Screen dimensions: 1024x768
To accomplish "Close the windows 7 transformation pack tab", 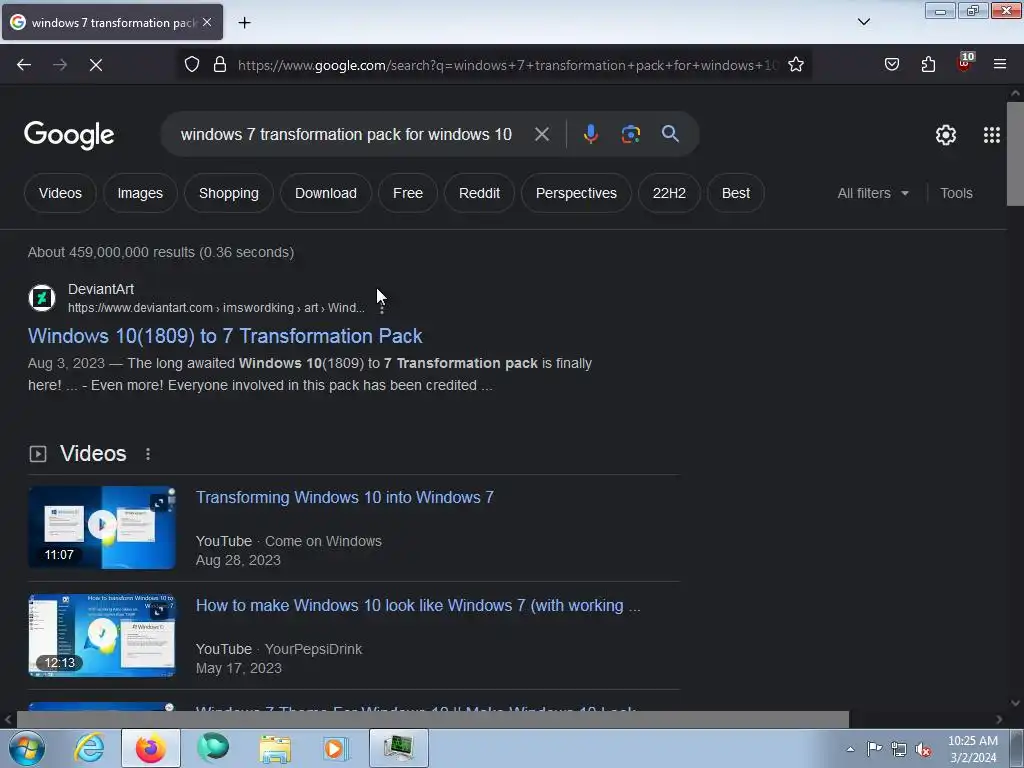I will coord(206,22).
